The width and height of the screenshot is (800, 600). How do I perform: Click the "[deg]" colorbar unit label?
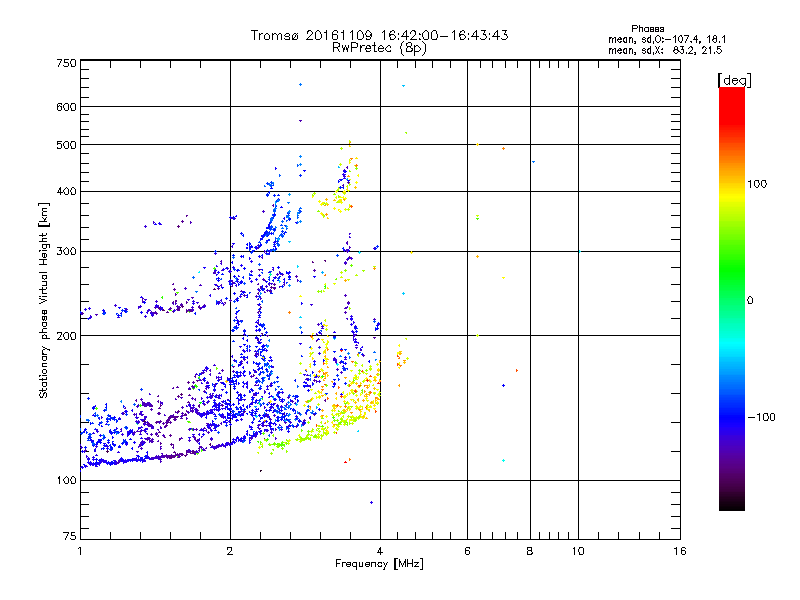[x=734, y=80]
